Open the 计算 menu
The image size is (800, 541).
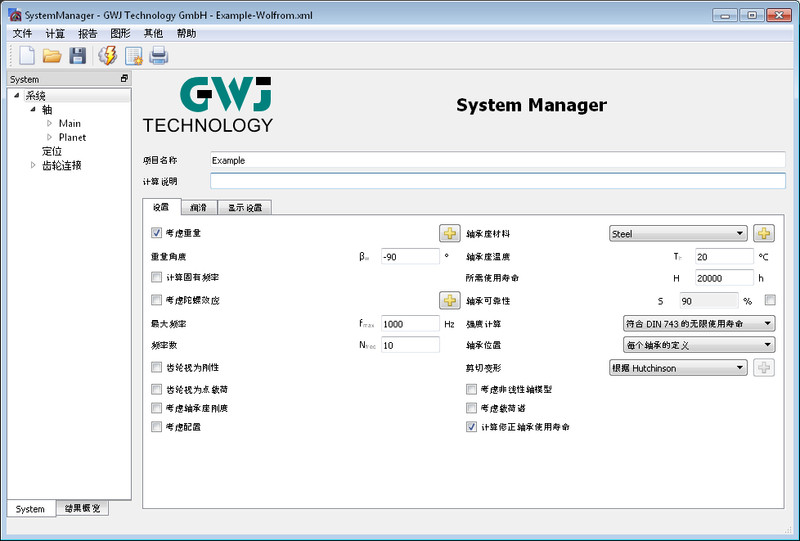click(x=55, y=33)
